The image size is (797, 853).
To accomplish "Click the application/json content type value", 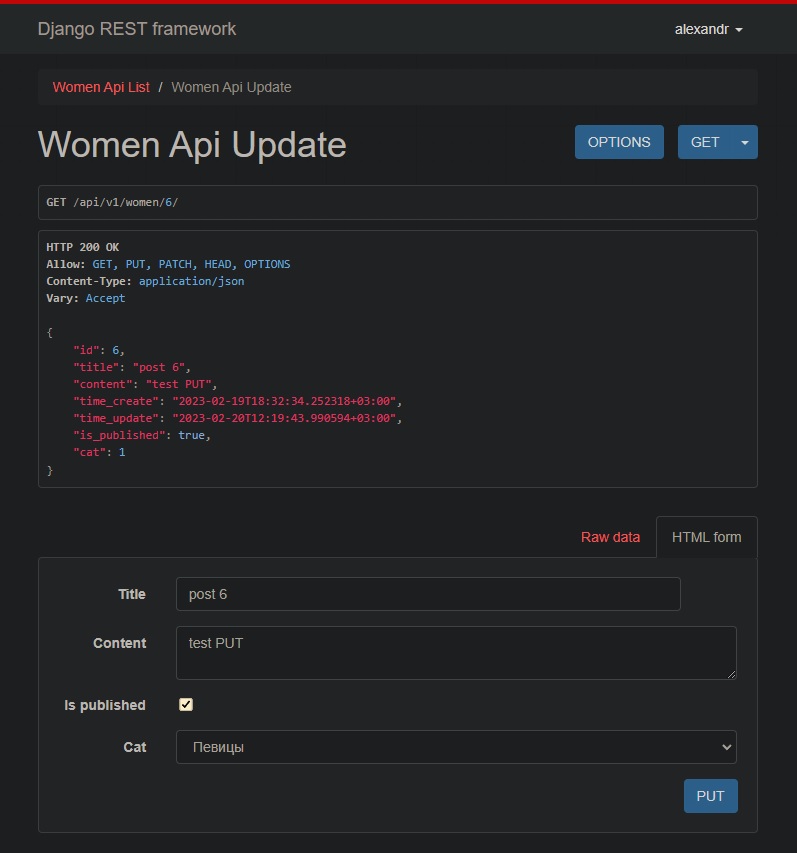I will click(x=191, y=281).
